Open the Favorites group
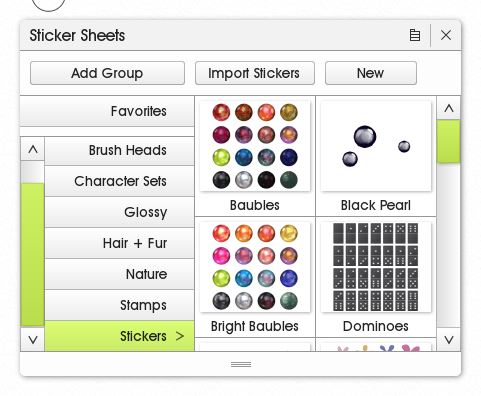The image size is (481, 396). (107, 111)
